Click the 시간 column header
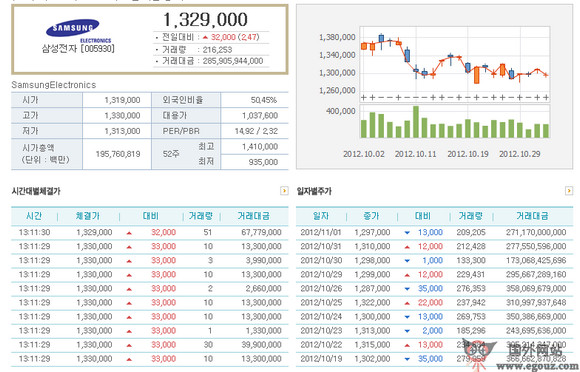The image size is (580, 372). 34,216
